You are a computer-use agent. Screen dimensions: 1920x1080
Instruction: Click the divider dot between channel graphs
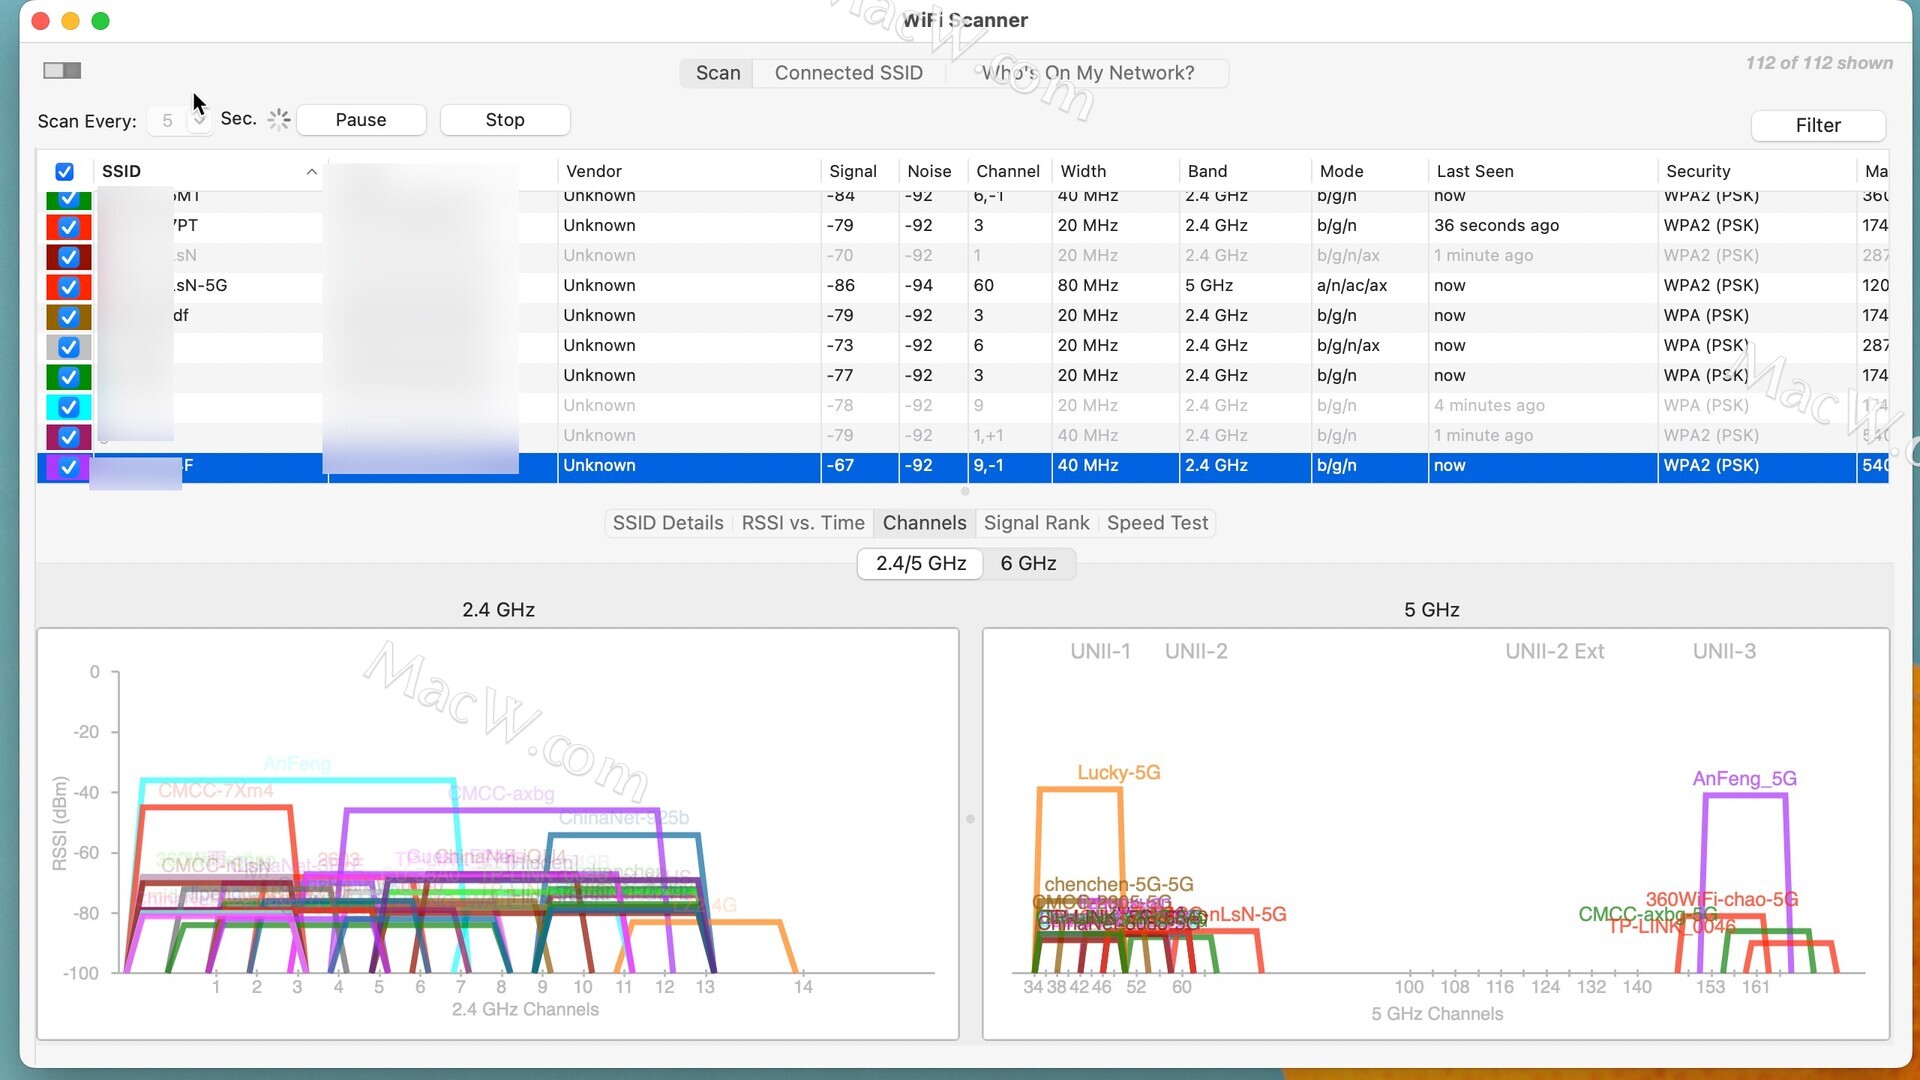click(x=970, y=819)
